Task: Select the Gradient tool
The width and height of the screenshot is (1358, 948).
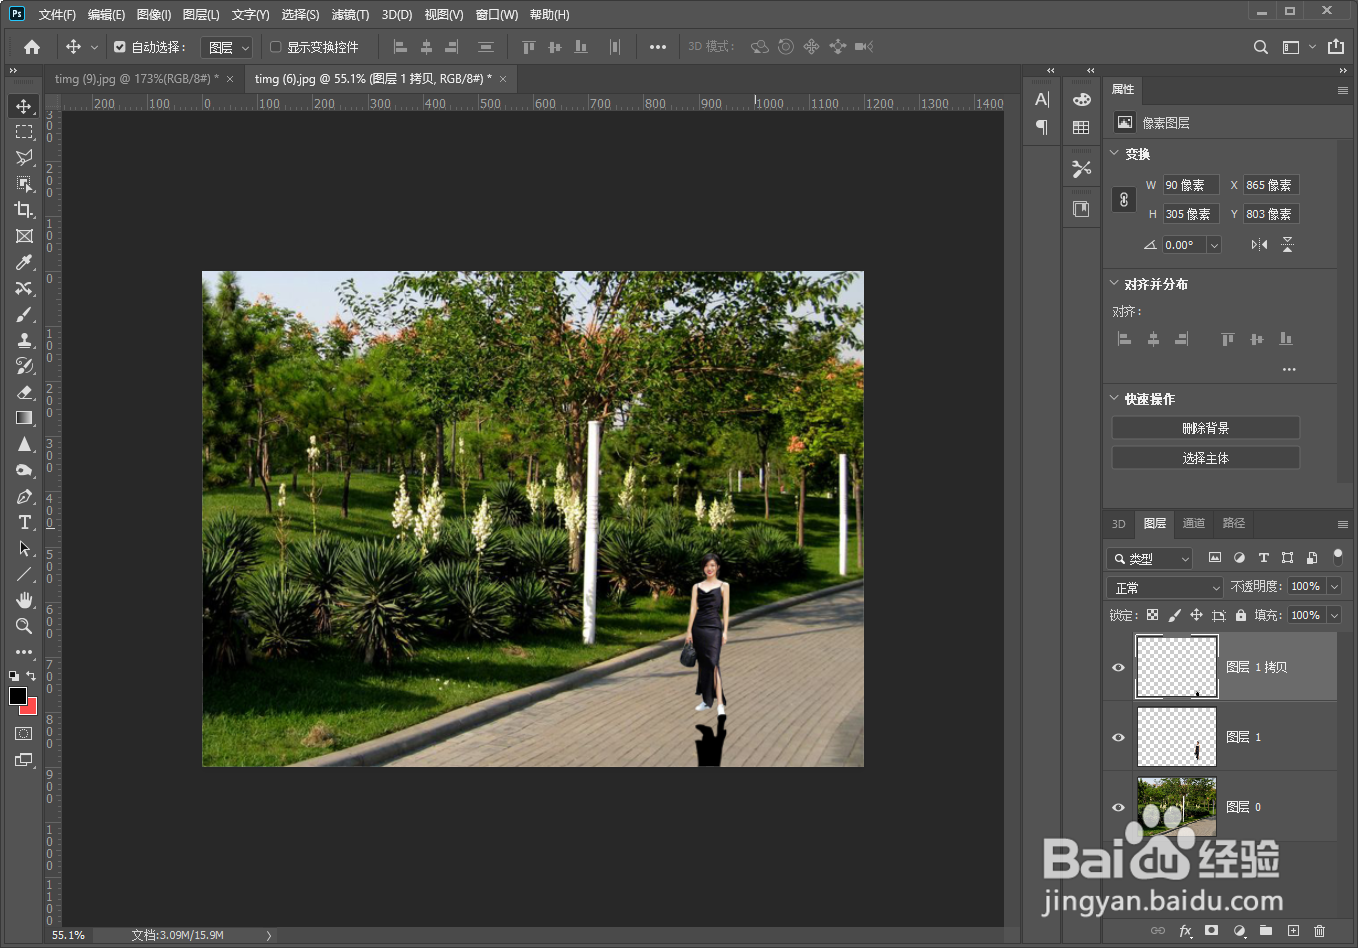Action: click(24, 418)
